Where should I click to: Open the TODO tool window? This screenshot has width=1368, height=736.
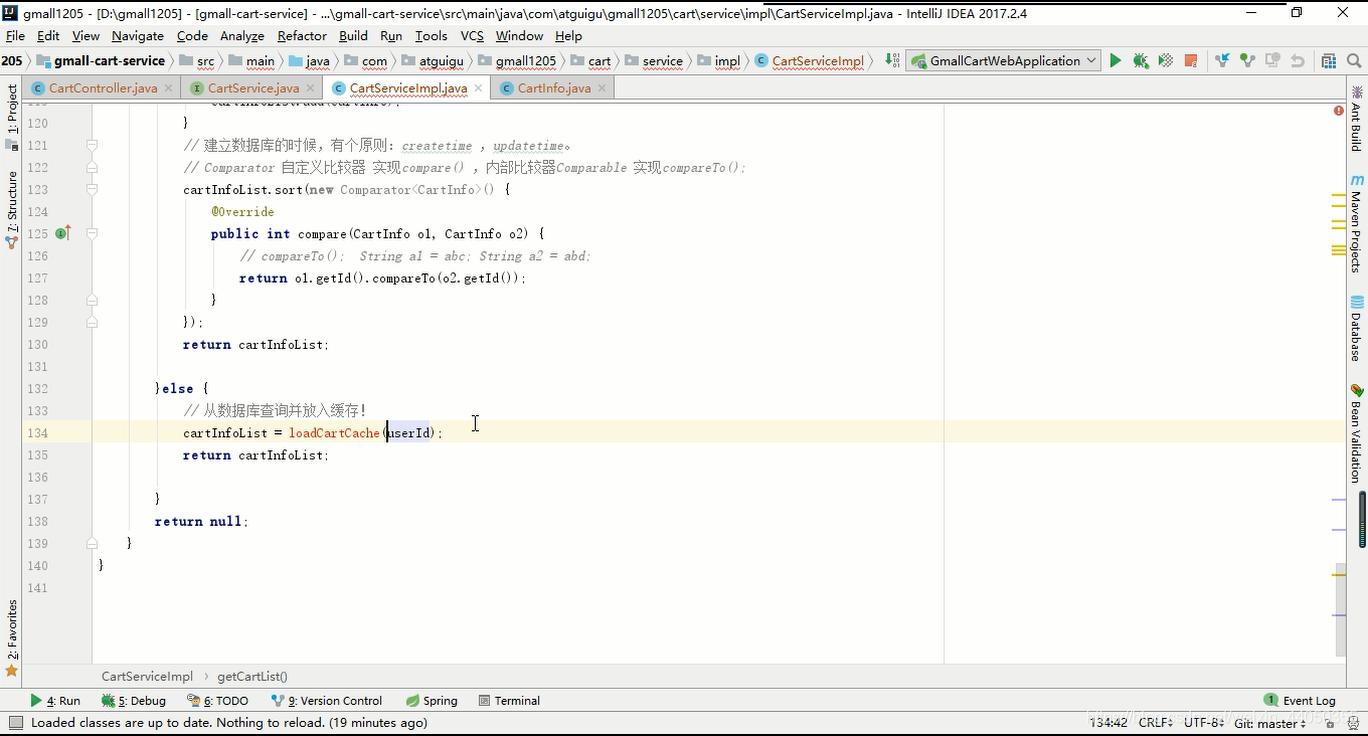[218, 700]
